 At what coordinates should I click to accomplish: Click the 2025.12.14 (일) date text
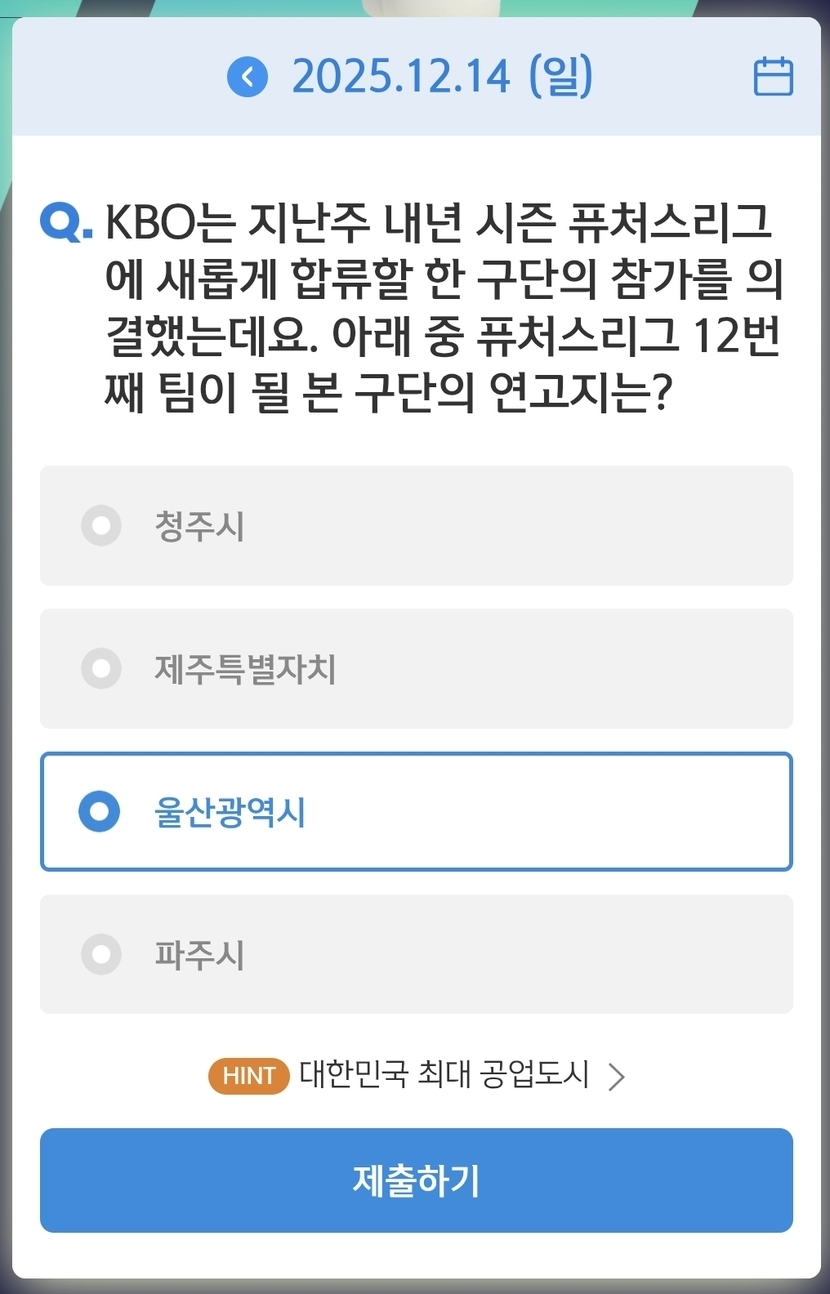(442, 77)
